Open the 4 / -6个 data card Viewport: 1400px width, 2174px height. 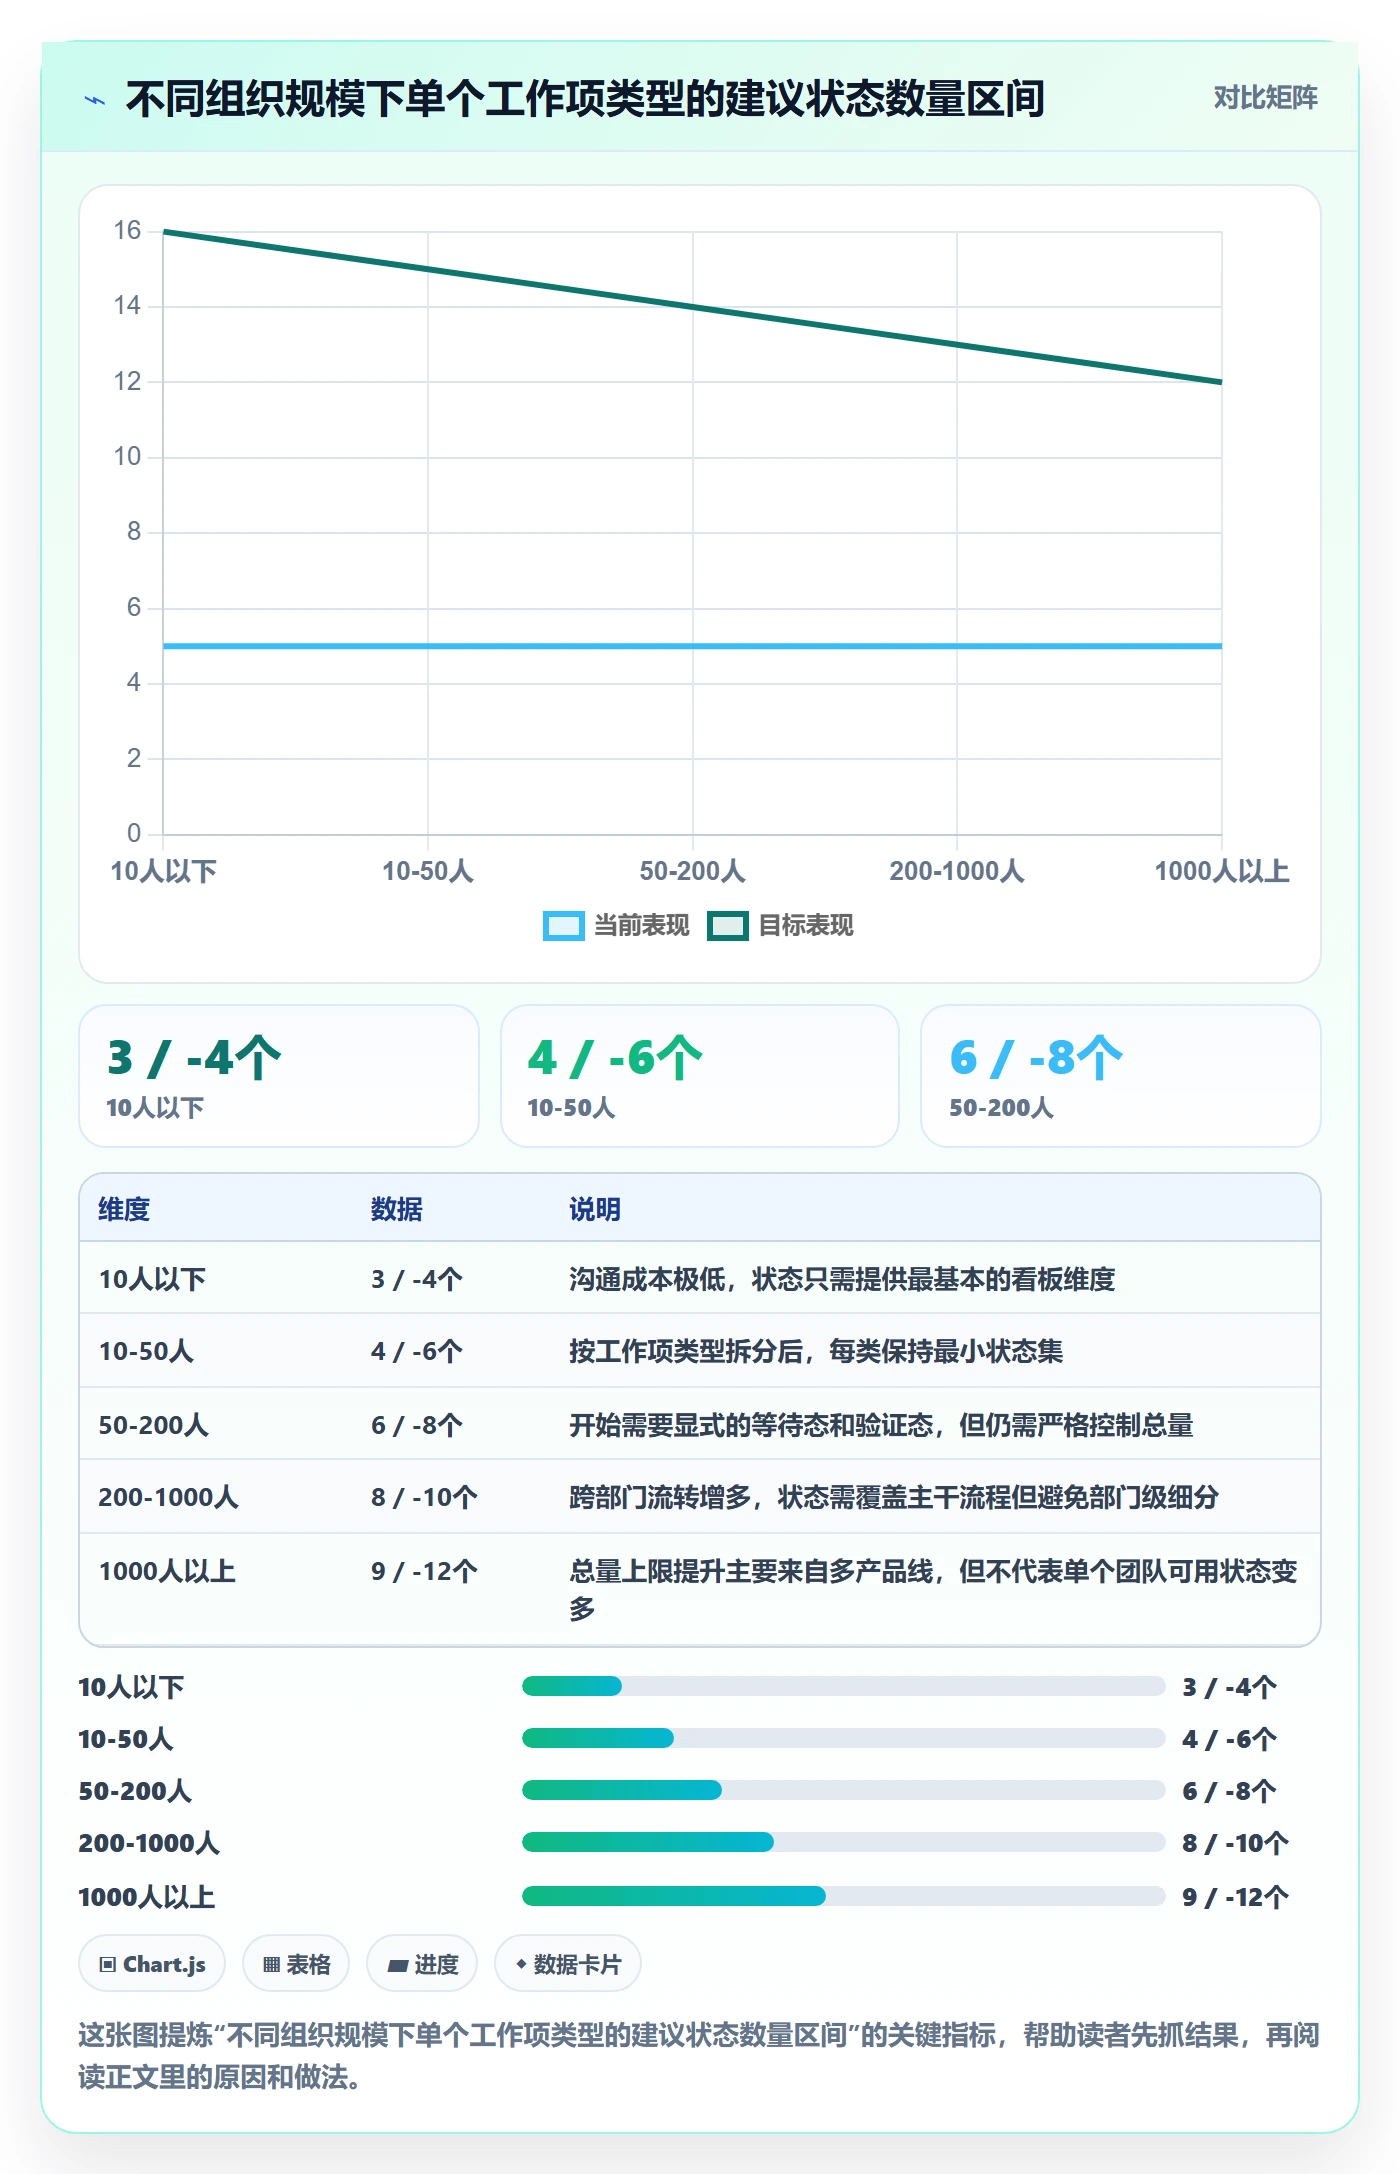[x=700, y=1076]
